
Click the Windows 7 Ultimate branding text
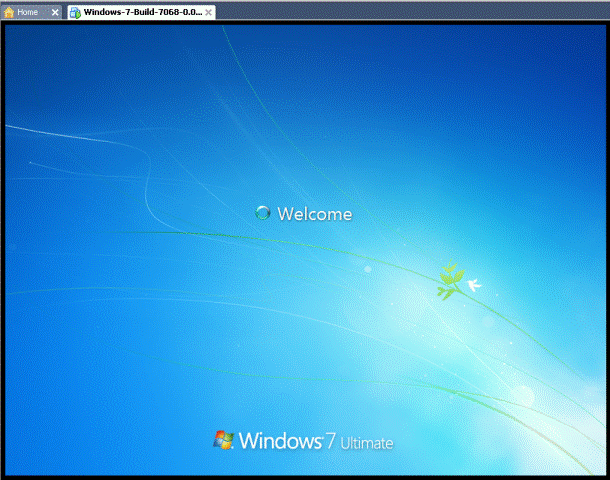click(316, 441)
